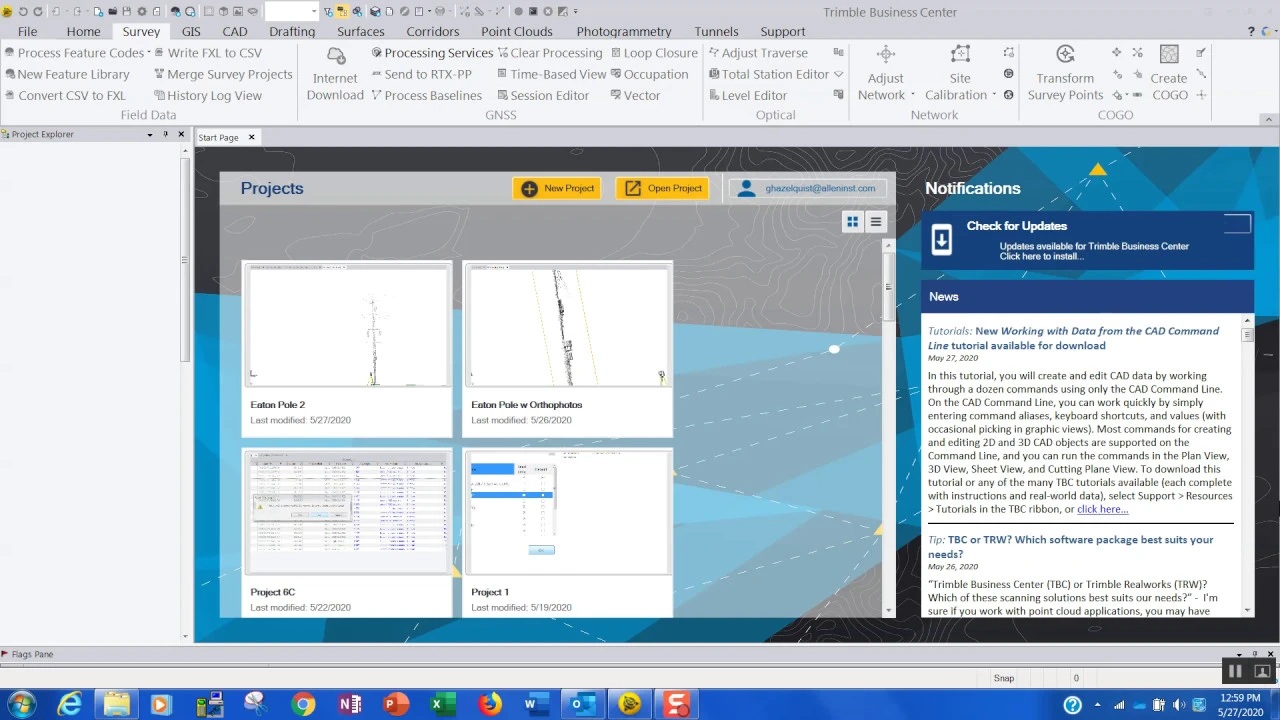Open the Eaton Pole 2 project thumbnail
The height and width of the screenshot is (720, 1280).
click(347, 326)
